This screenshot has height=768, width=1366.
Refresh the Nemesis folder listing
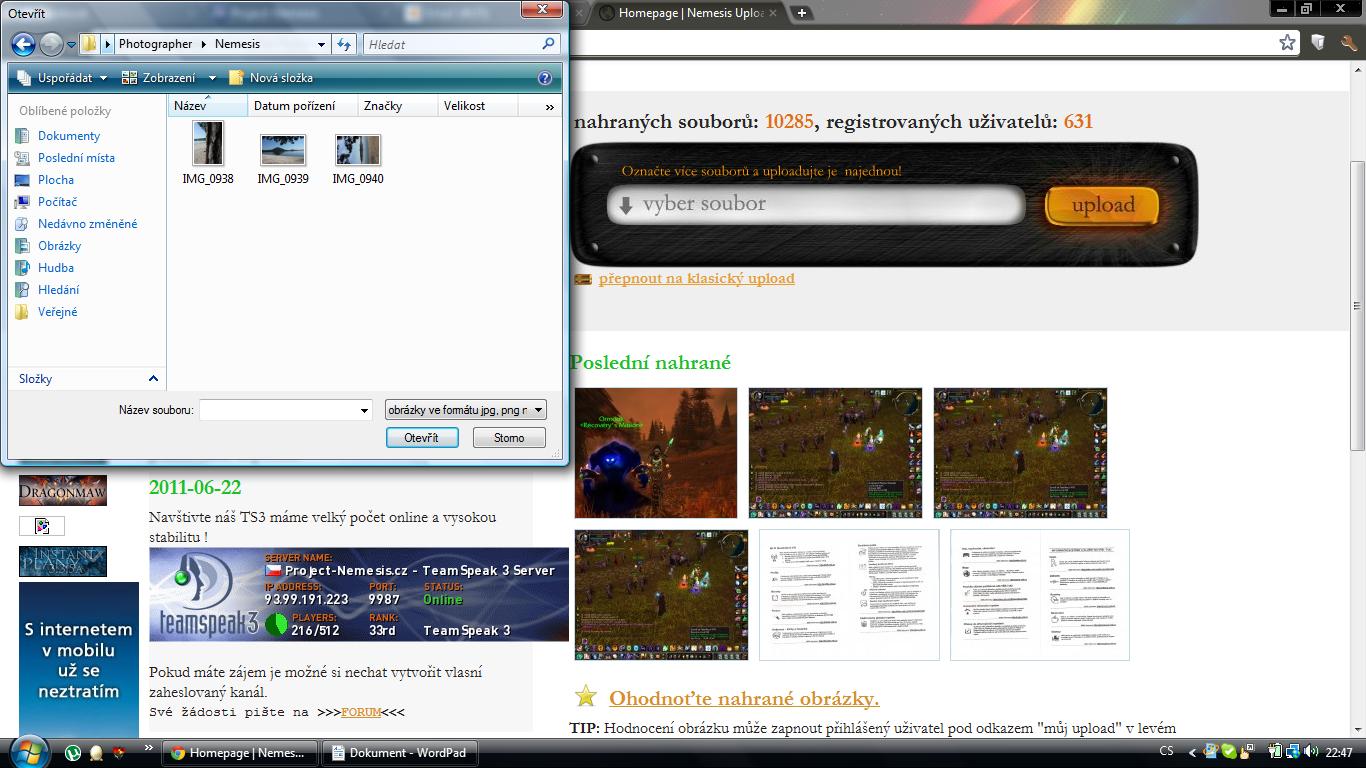click(x=344, y=44)
